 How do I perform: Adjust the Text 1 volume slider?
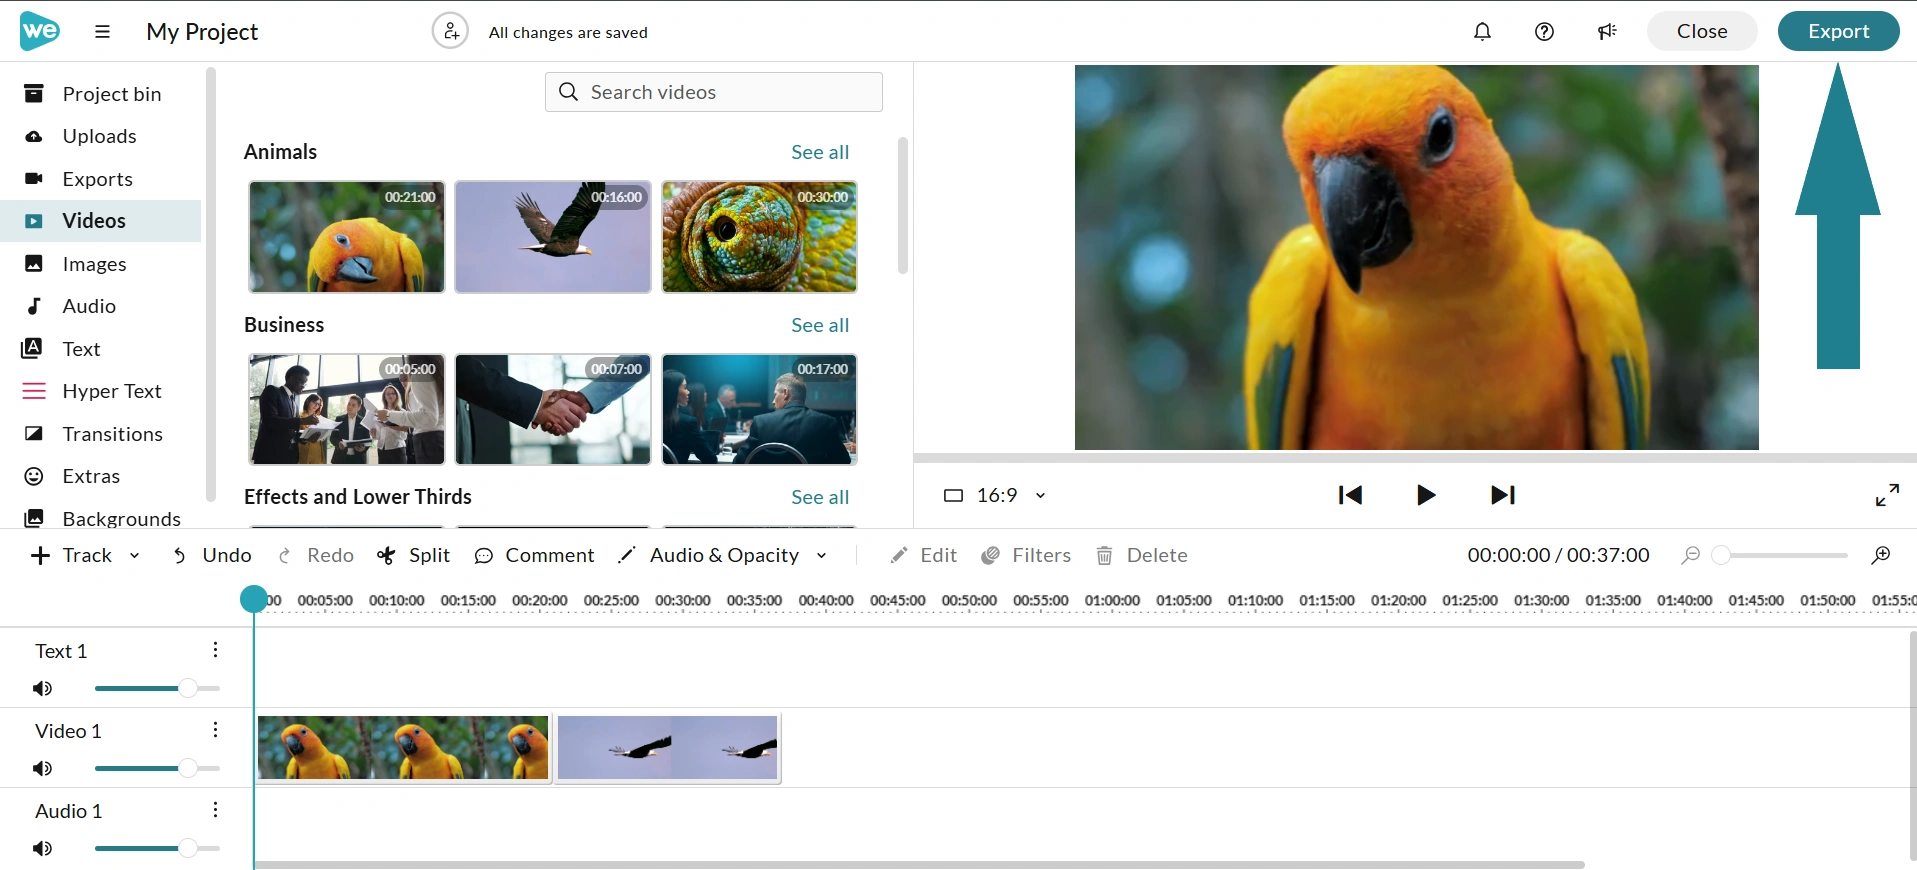pos(157,688)
